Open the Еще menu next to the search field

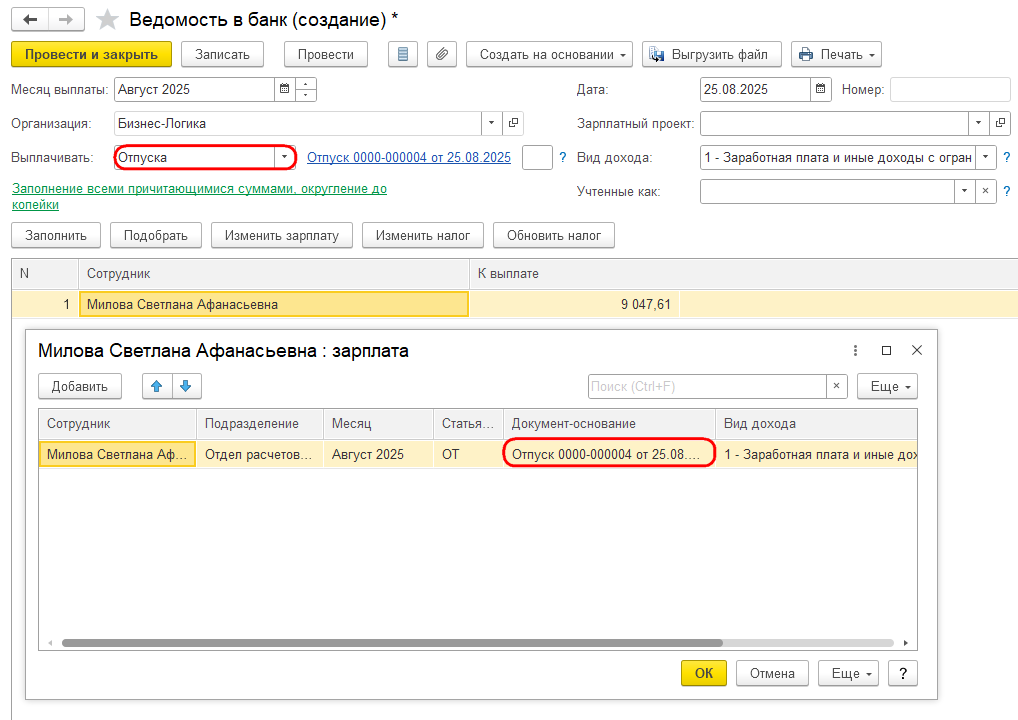pos(888,386)
